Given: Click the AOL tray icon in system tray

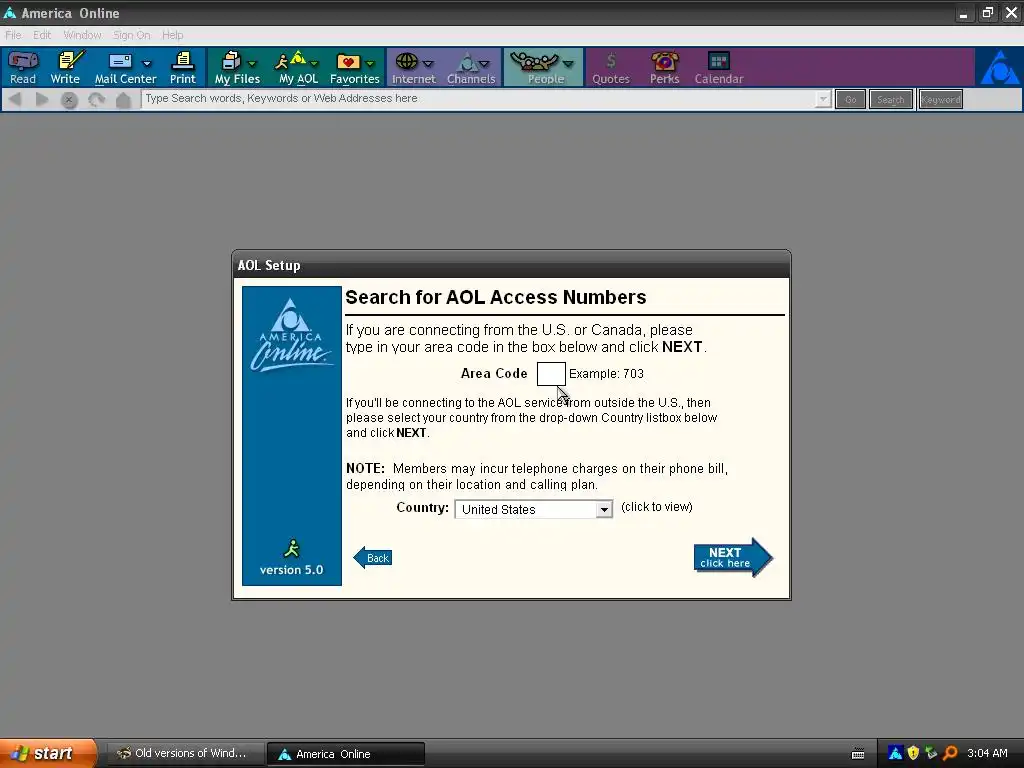Looking at the screenshot, I should click(895, 753).
